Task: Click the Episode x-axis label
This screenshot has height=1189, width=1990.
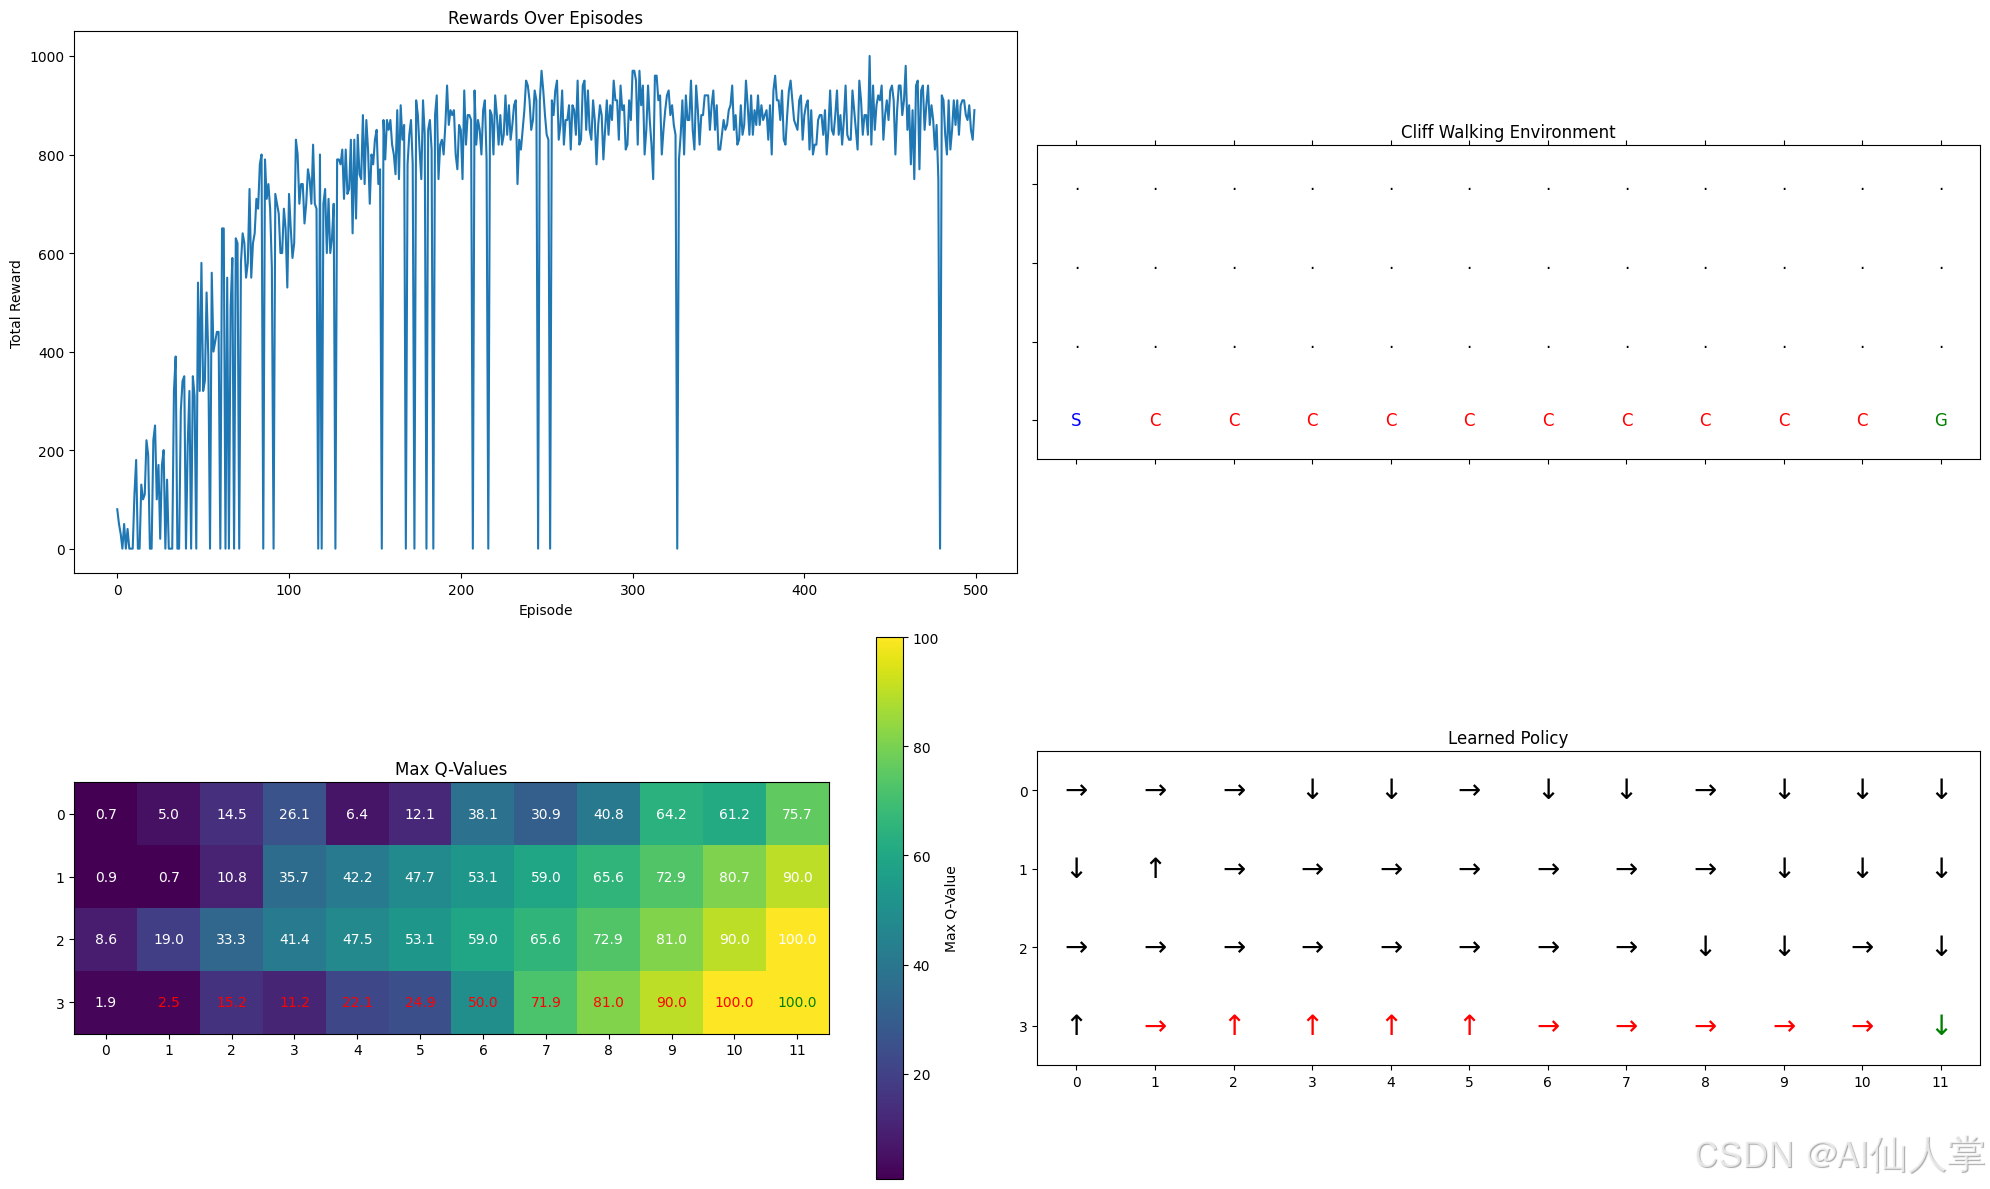Action: coord(545,610)
